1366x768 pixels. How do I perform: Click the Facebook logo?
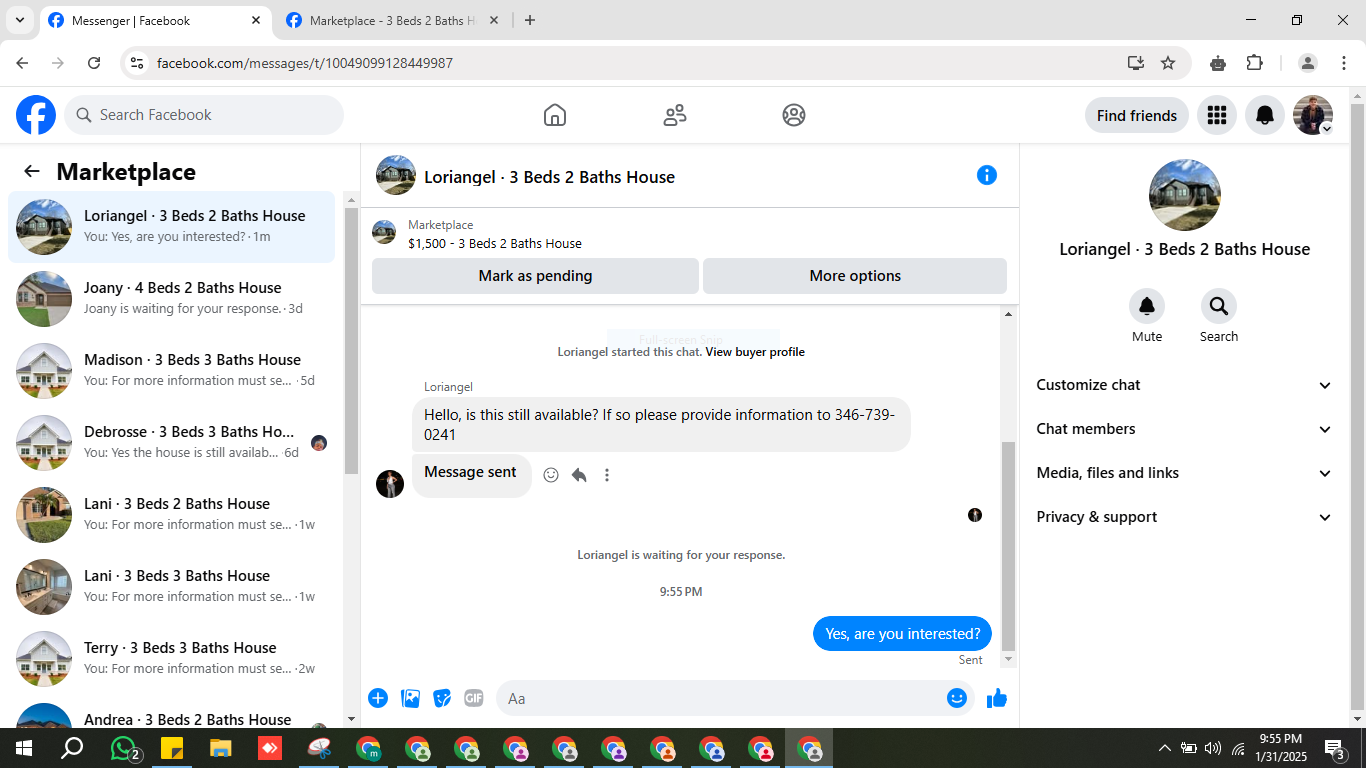click(36, 115)
